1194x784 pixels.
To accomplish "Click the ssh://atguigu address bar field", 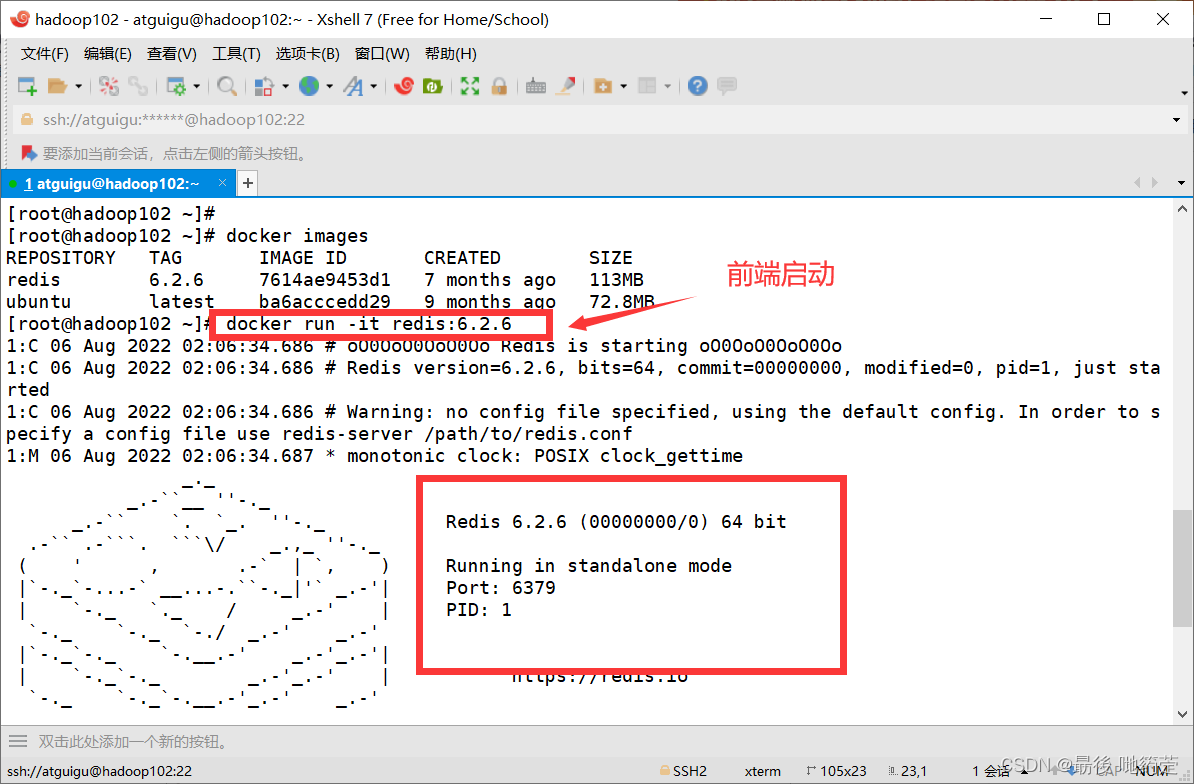I will point(594,120).
